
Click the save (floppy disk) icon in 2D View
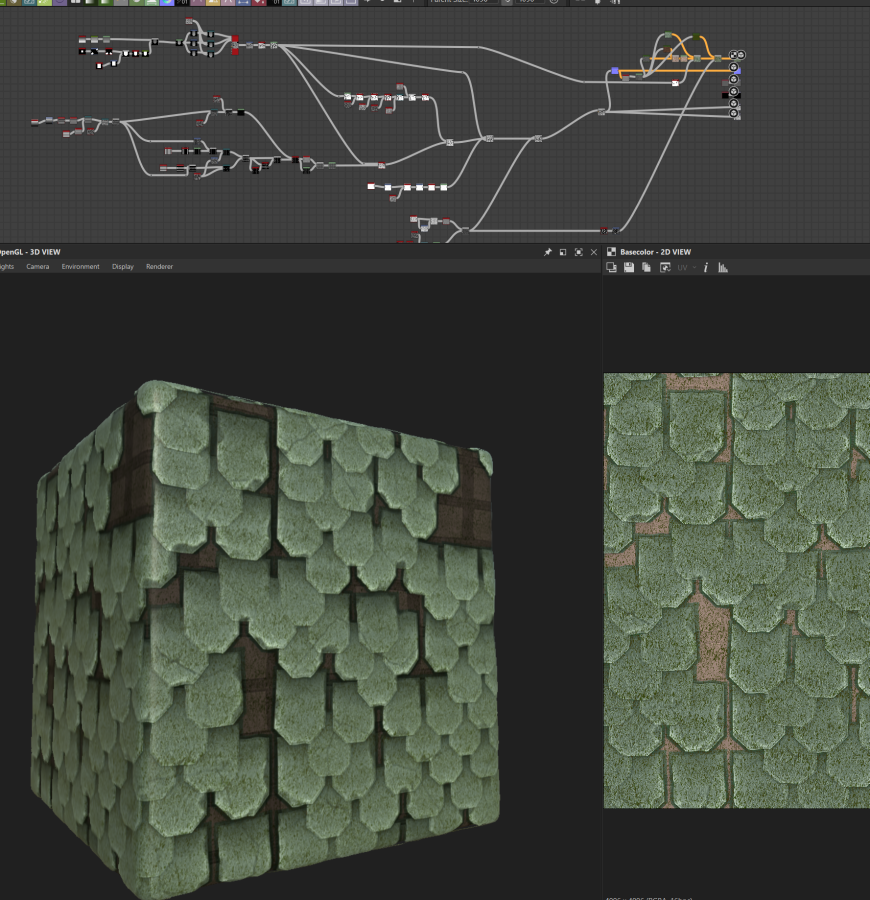click(629, 267)
